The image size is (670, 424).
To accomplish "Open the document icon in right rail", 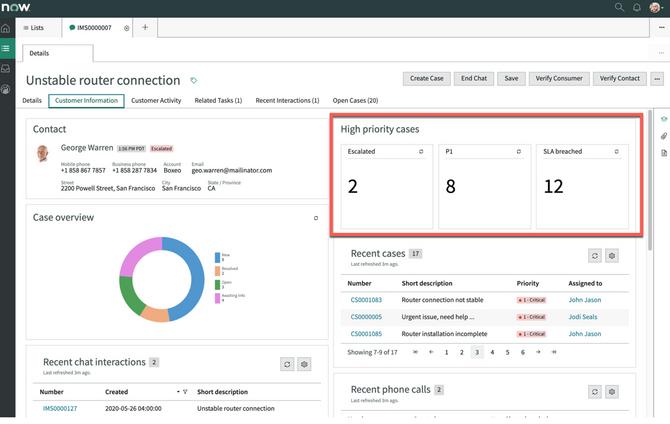I will point(664,153).
